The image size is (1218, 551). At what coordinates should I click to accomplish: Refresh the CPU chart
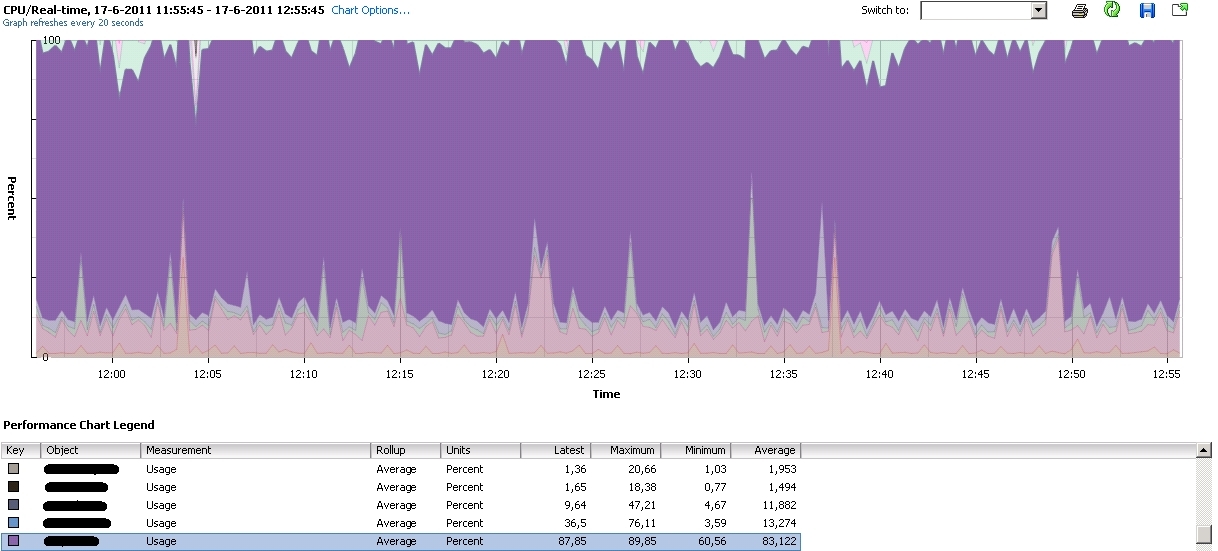(x=1111, y=10)
